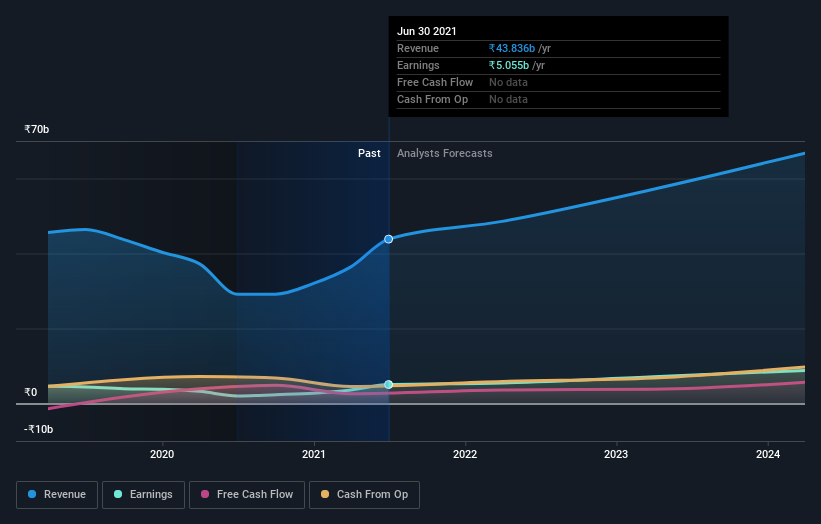Viewport: 821px width, 524px height.
Task: Toggle the Revenue legend series
Action: pyautogui.click(x=57, y=495)
